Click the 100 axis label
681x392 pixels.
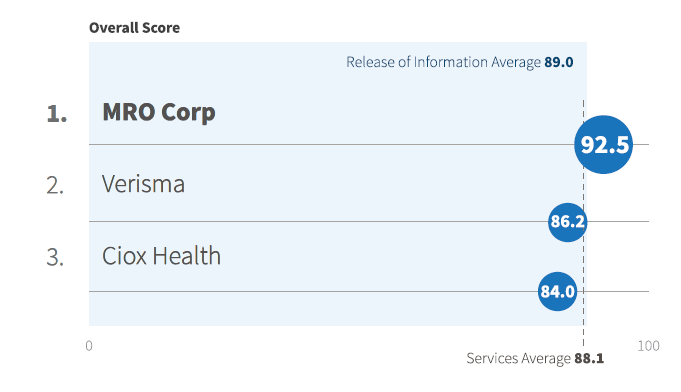(x=648, y=346)
